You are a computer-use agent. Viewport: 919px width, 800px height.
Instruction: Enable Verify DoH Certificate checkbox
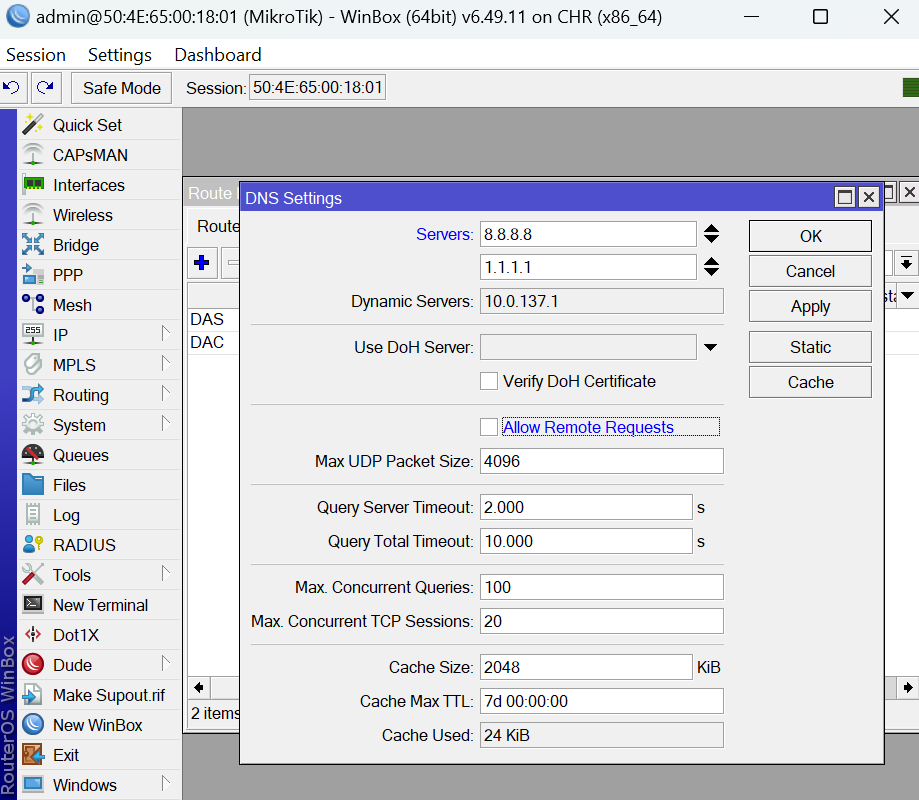point(489,381)
